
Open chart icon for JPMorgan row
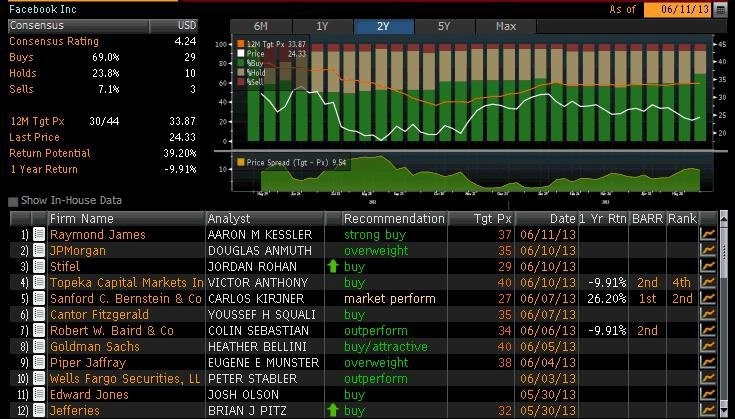click(708, 250)
